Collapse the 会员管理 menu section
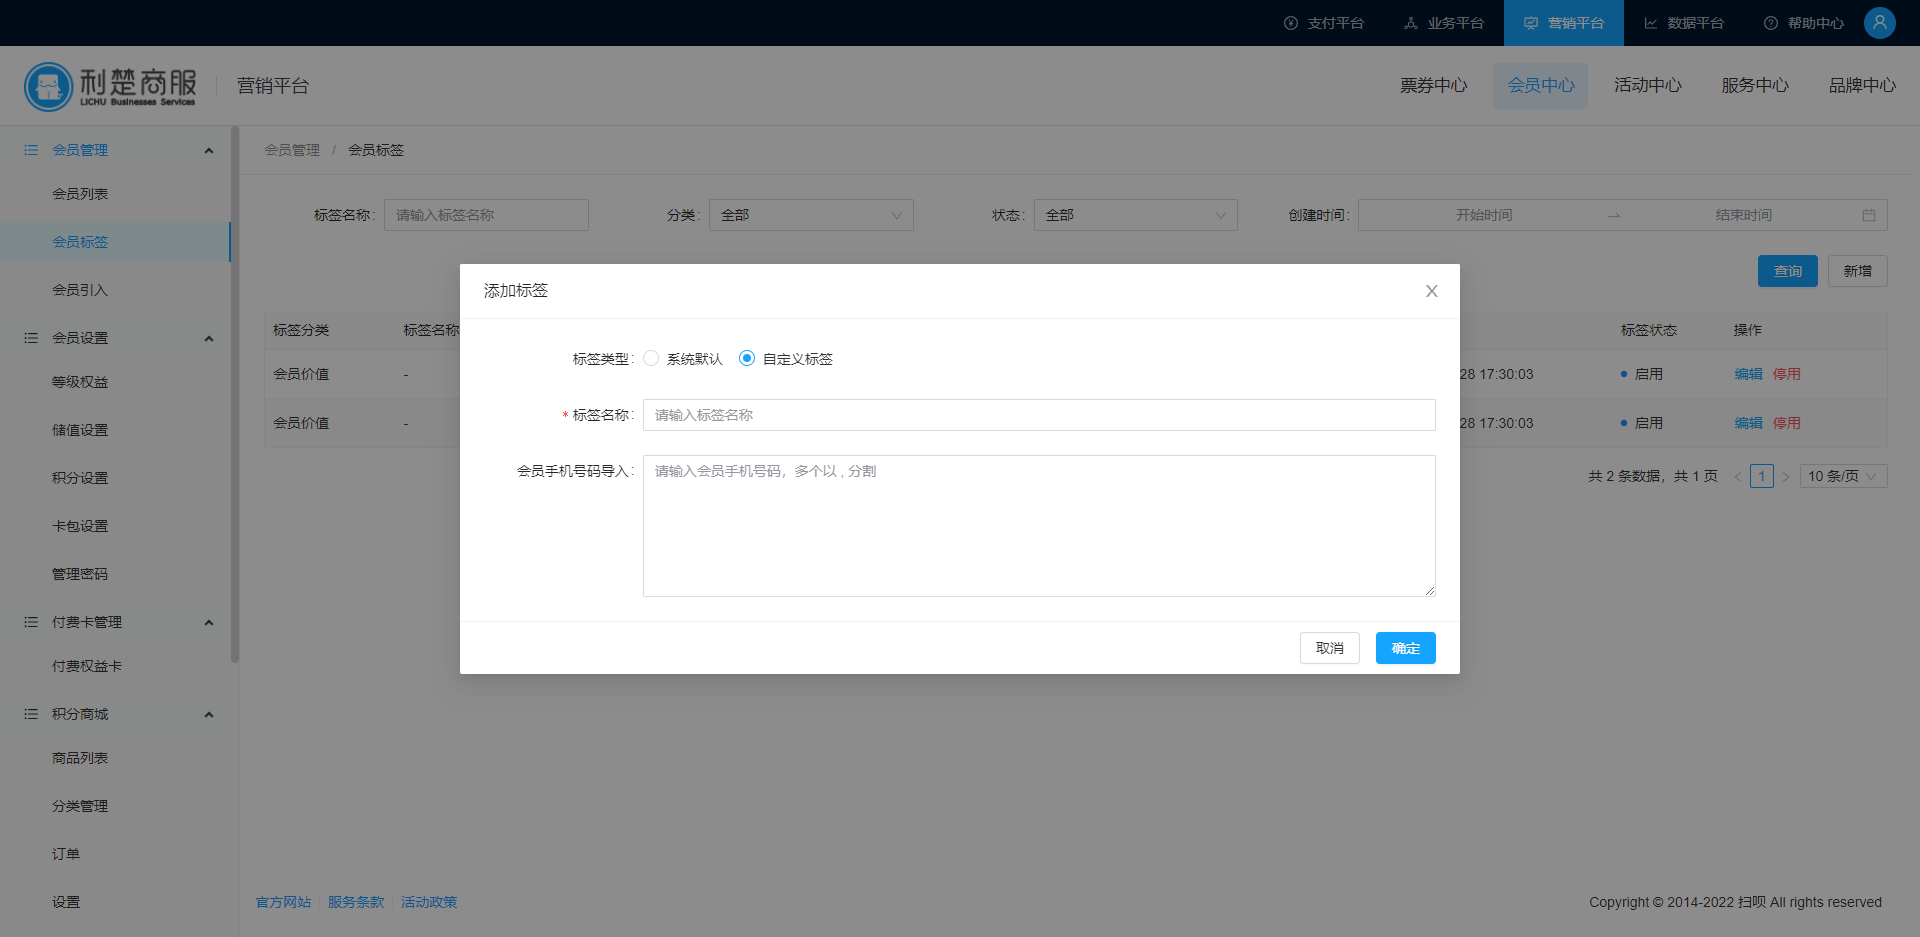The width and height of the screenshot is (1920, 937). (209, 151)
